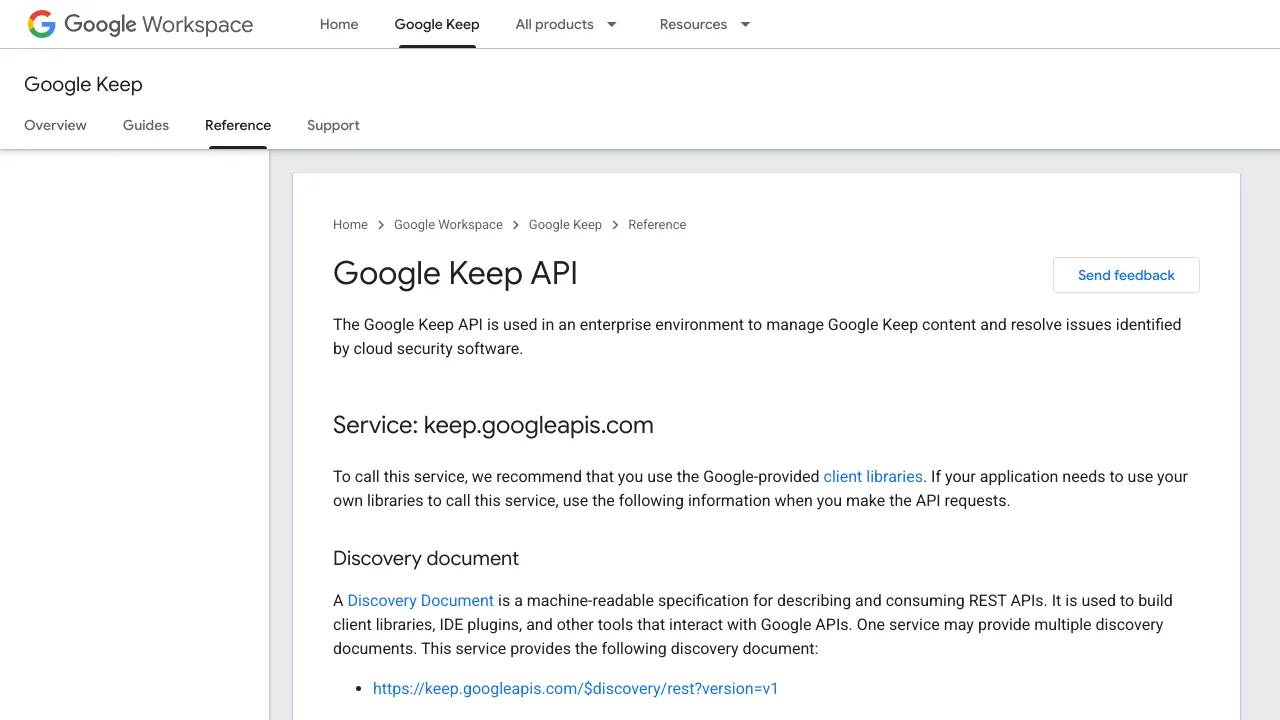The height and width of the screenshot is (720, 1280).
Task: Click the Send feedback button
Action: point(1126,275)
